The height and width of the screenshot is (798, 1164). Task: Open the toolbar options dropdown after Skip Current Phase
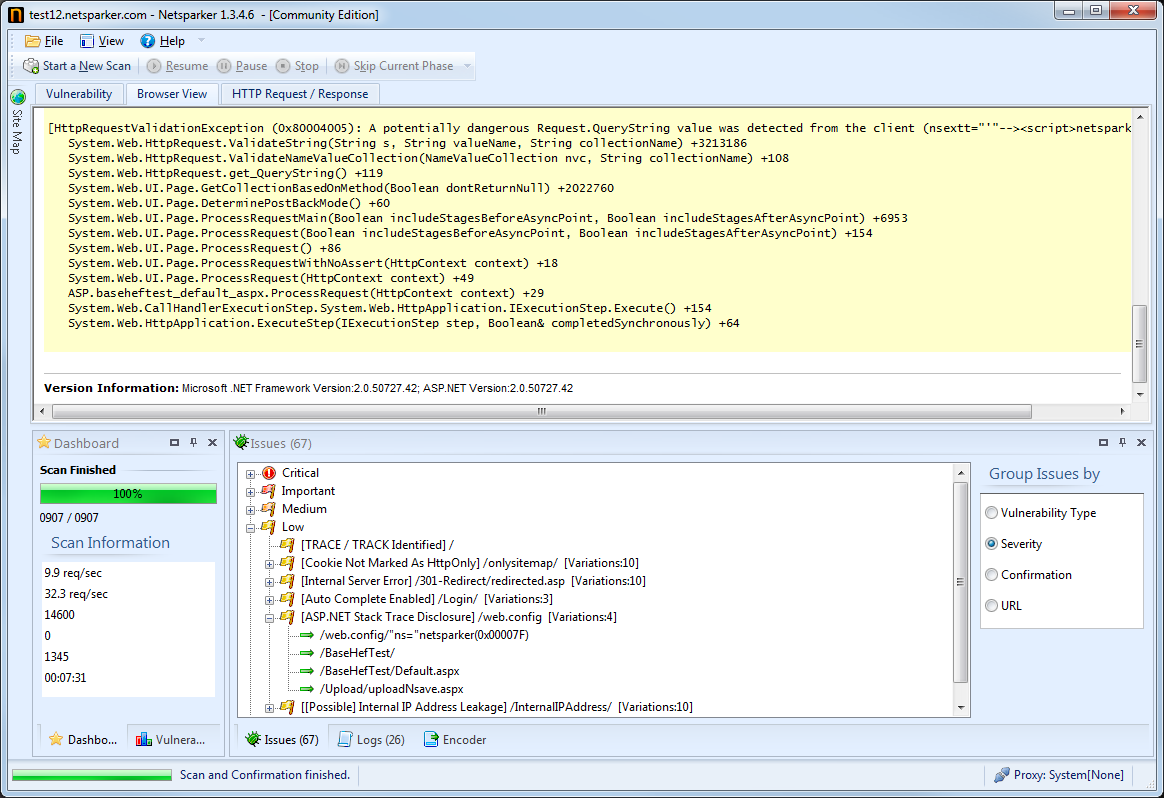tap(468, 66)
